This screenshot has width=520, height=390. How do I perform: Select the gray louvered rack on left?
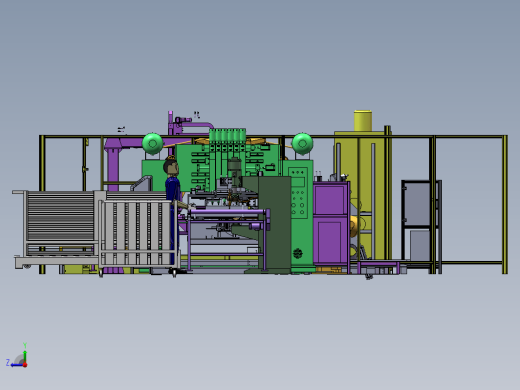(60, 216)
